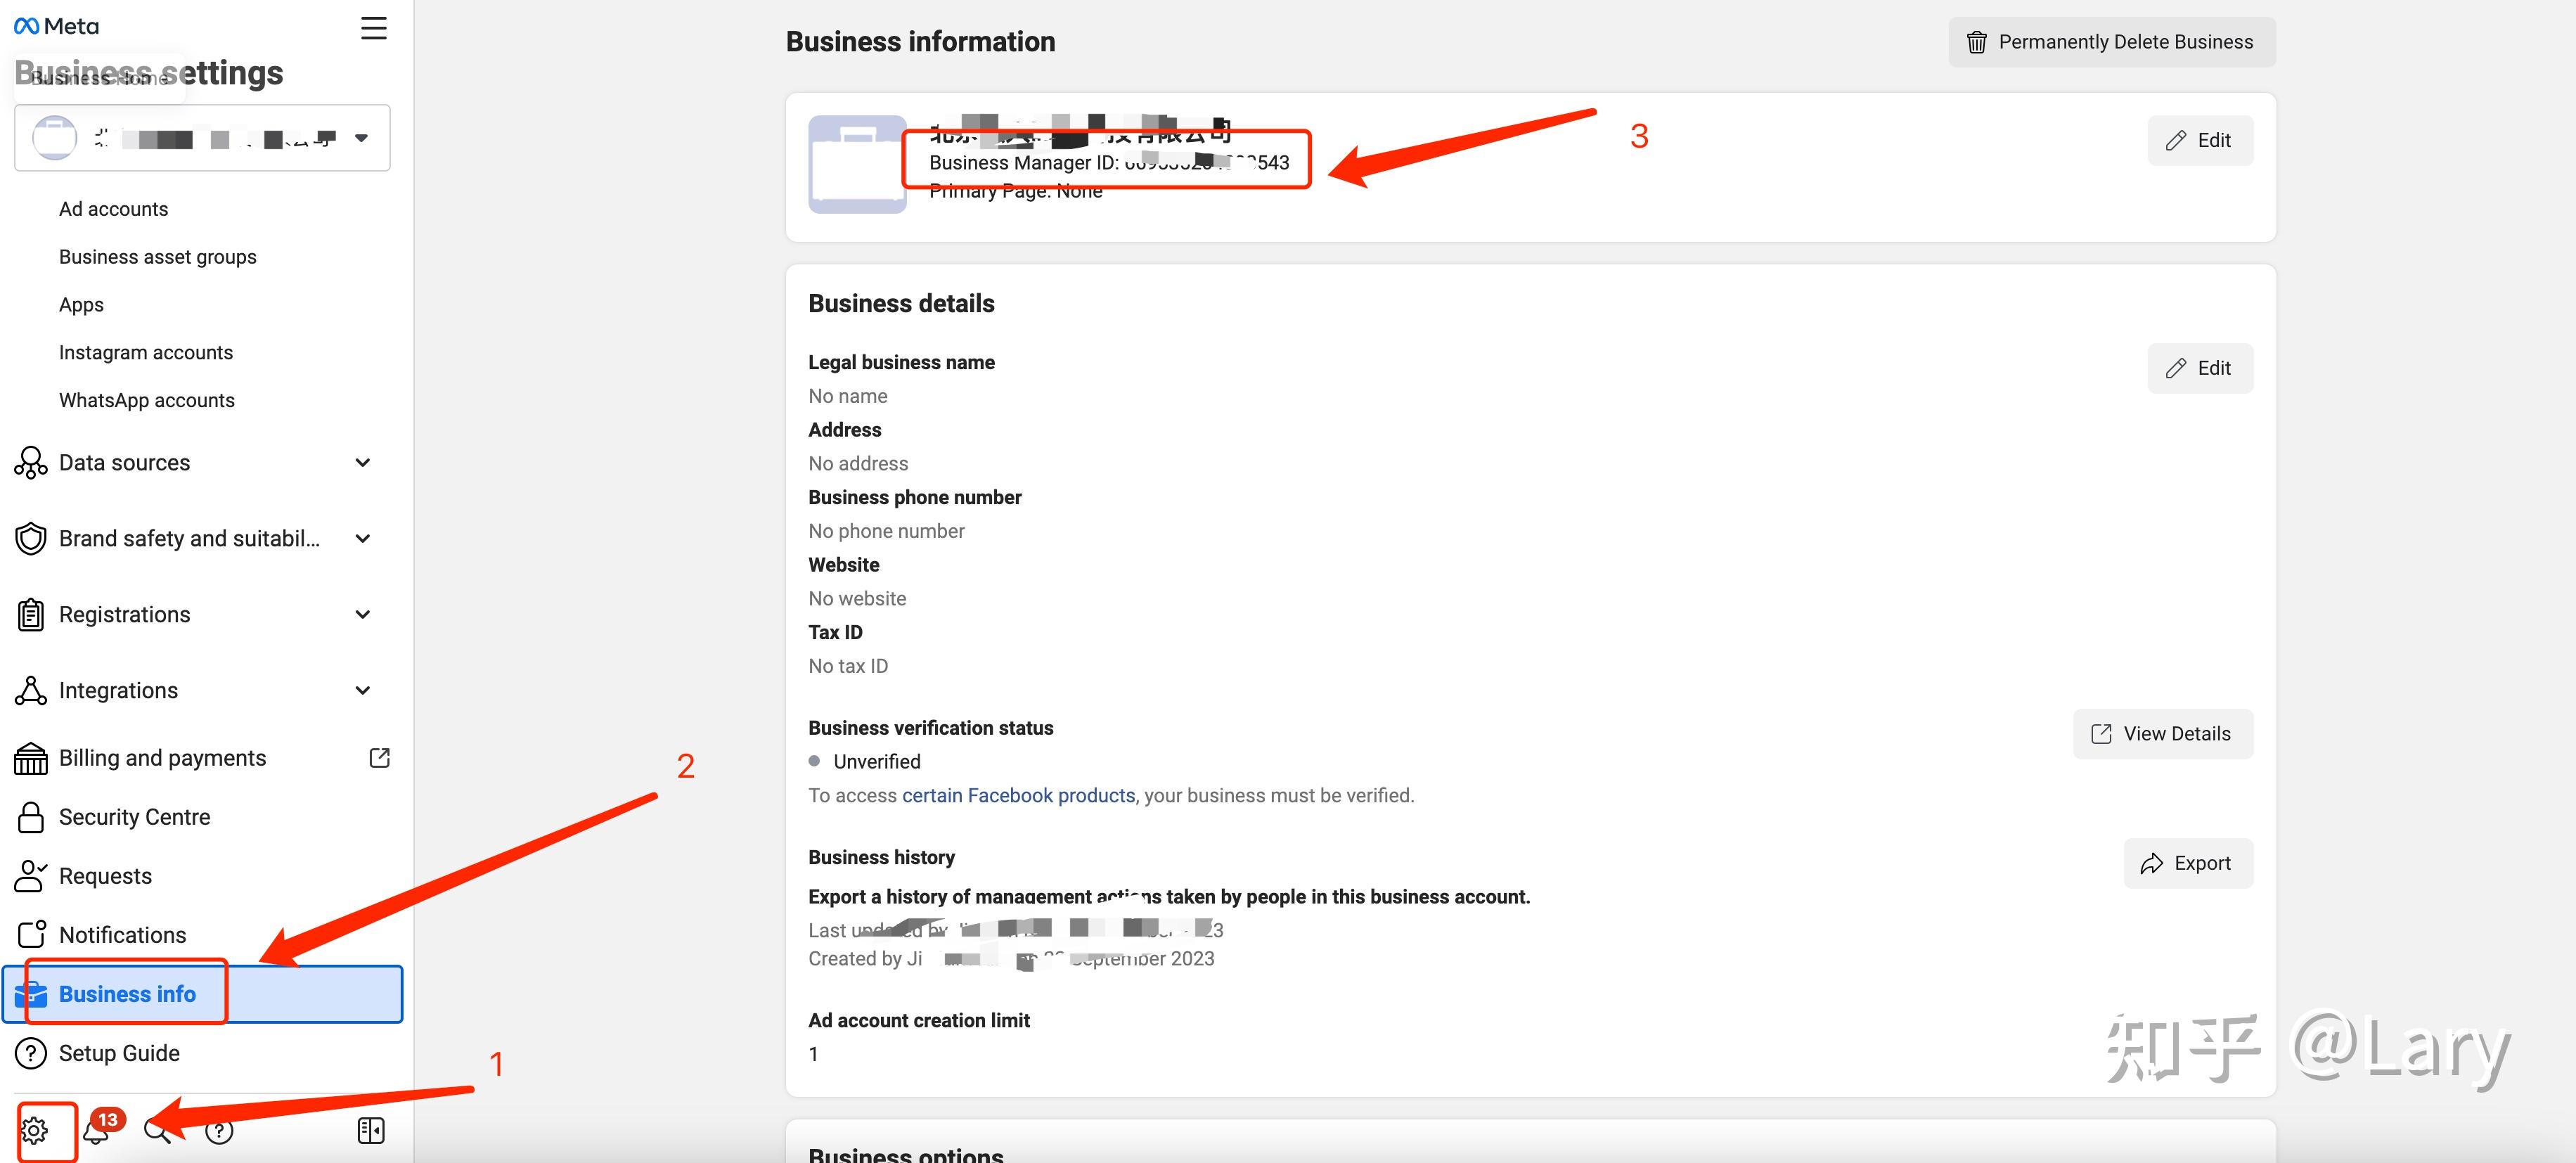This screenshot has height=1163, width=2576.
Task: Open Security Centre menu item
Action: click(x=134, y=817)
